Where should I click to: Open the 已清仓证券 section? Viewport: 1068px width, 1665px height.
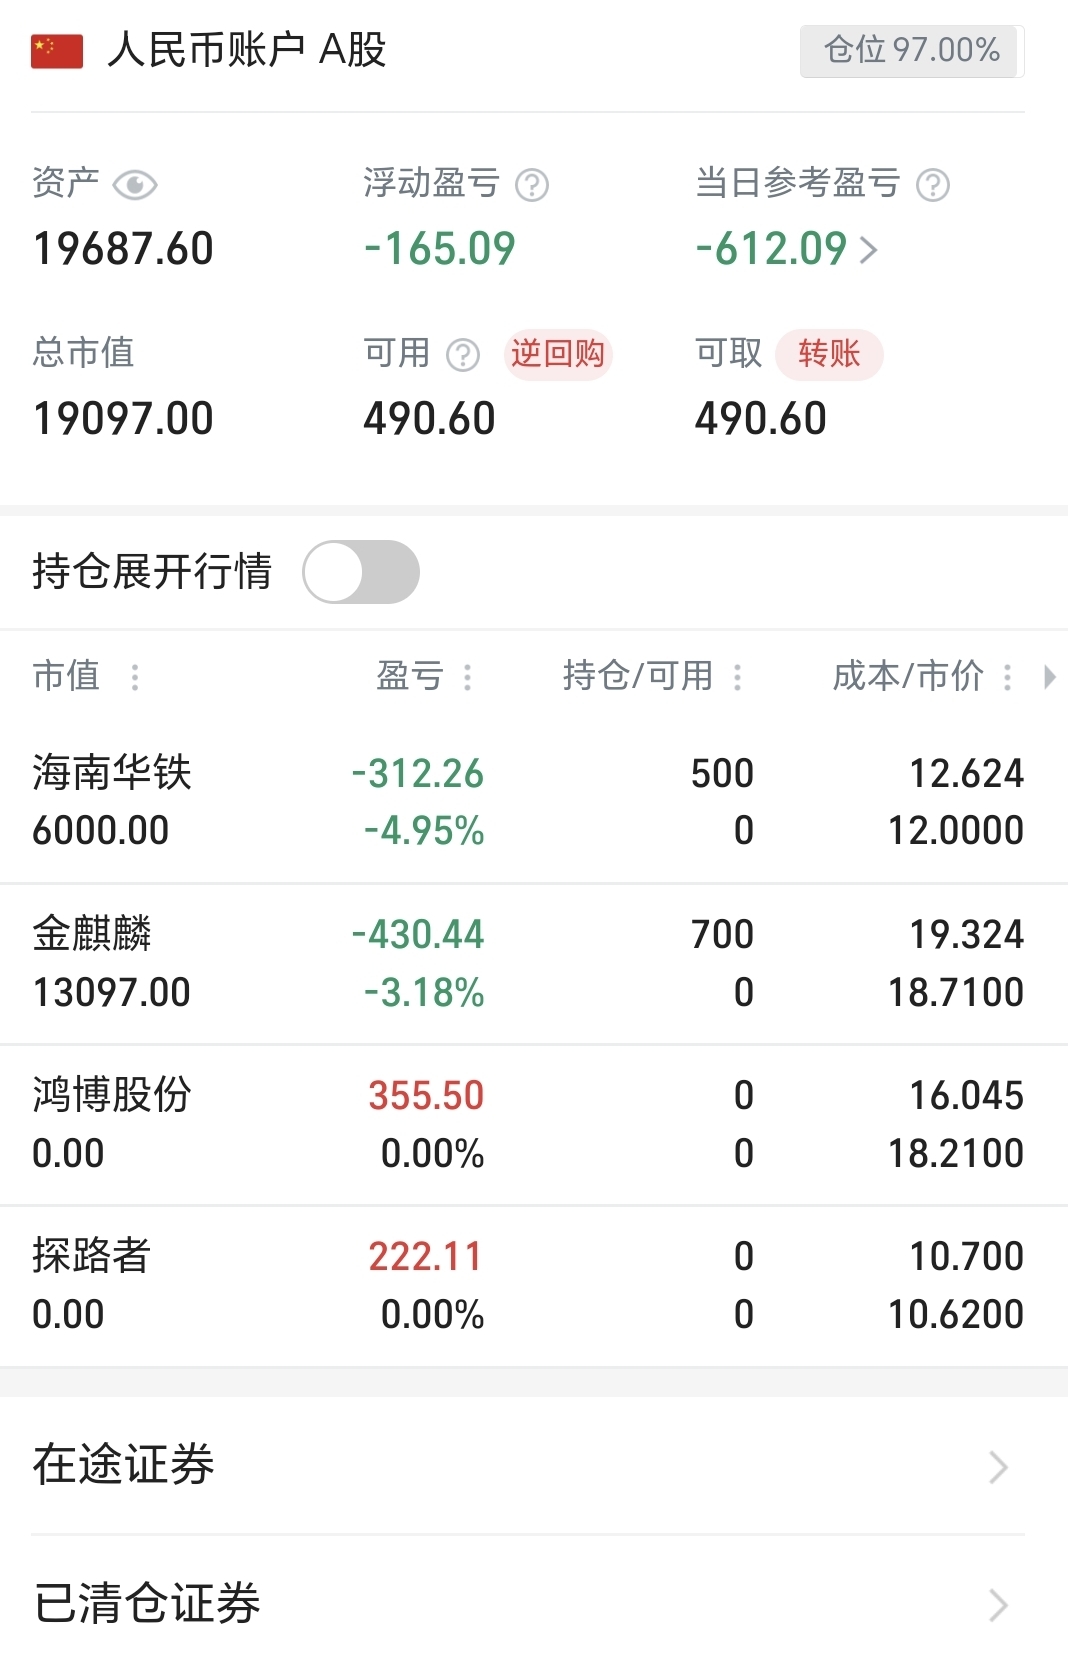pos(534,1603)
